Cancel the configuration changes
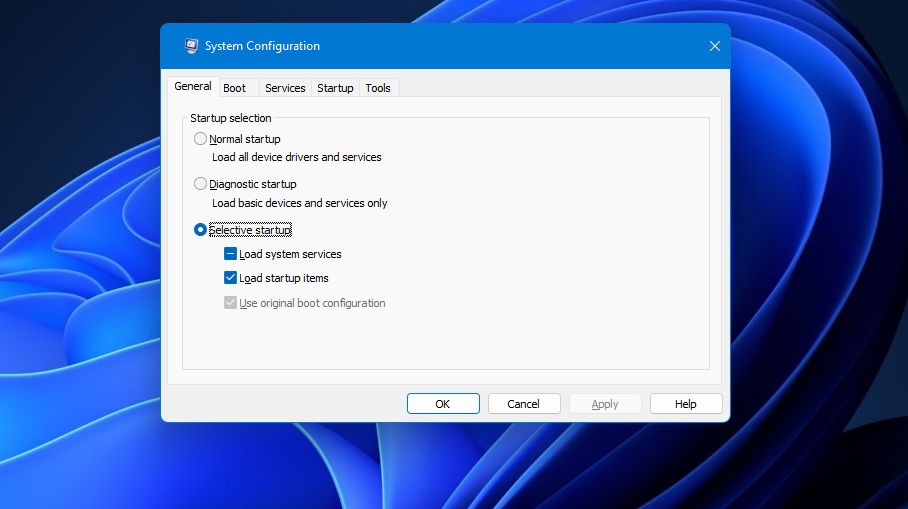The height and width of the screenshot is (509, 908). (x=523, y=404)
